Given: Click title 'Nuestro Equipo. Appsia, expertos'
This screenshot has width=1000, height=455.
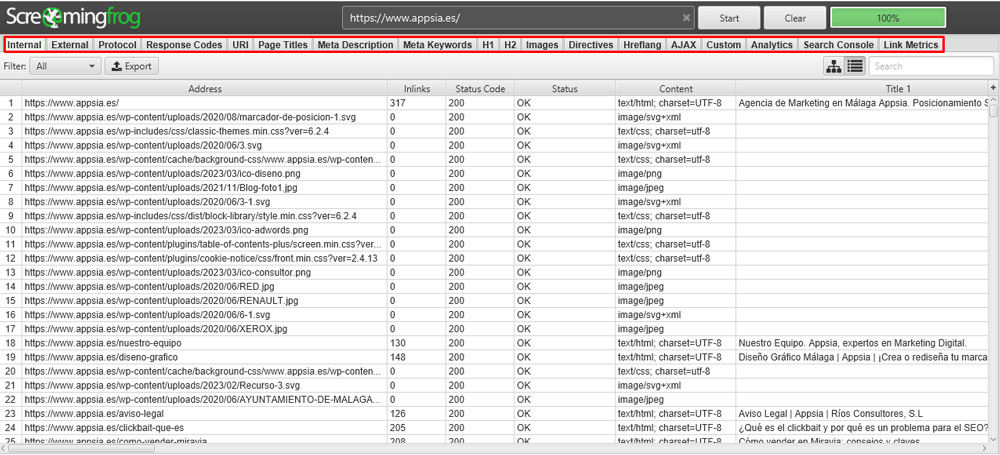Looking at the screenshot, I should 853,343.
